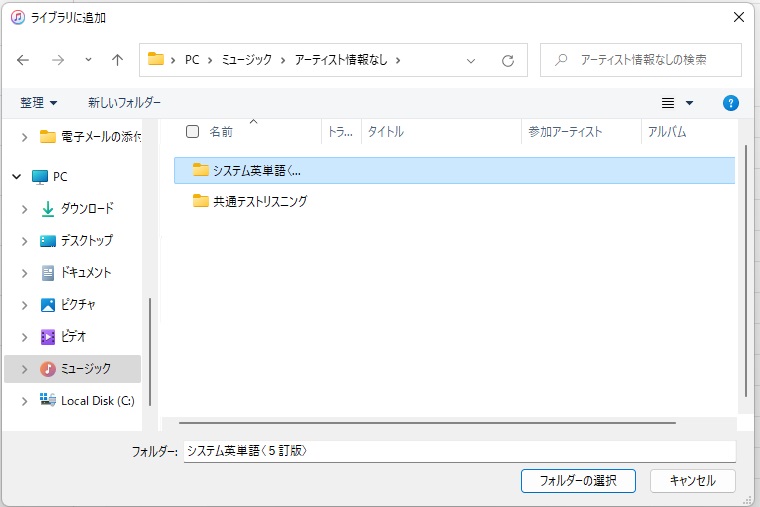The width and height of the screenshot is (760, 507).
Task: Close the ライブラリに追加 dialog
Action: 739,17
